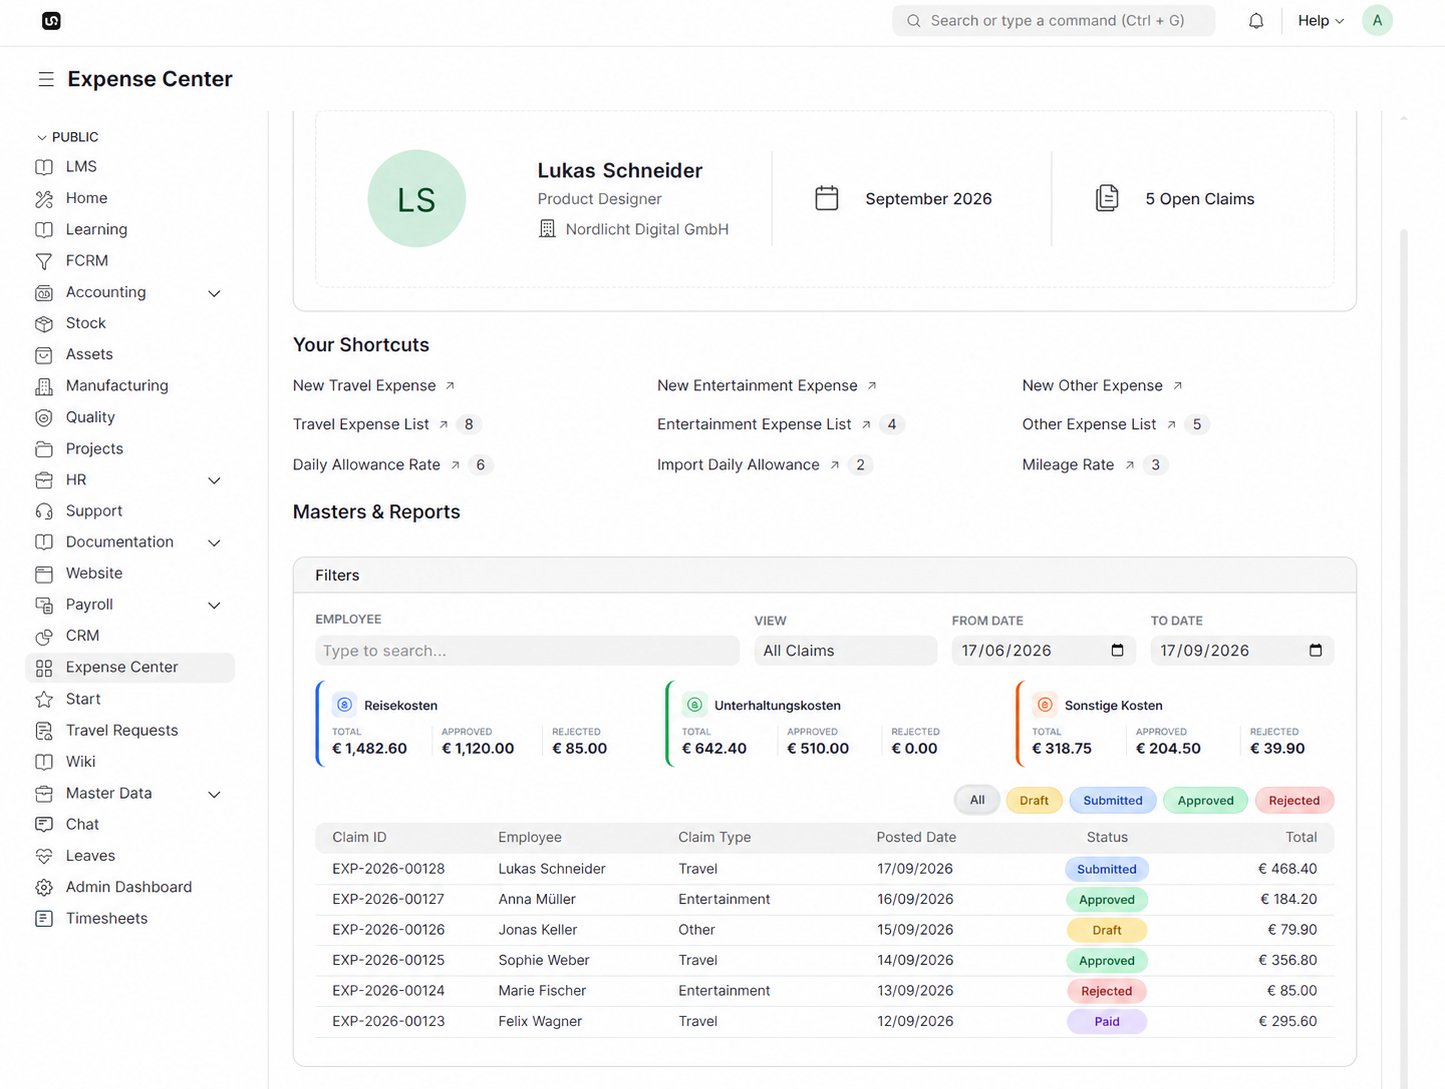The height and width of the screenshot is (1089, 1445).
Task: Open Entertainment Expense List shortcut
Action: pyautogui.click(x=764, y=425)
